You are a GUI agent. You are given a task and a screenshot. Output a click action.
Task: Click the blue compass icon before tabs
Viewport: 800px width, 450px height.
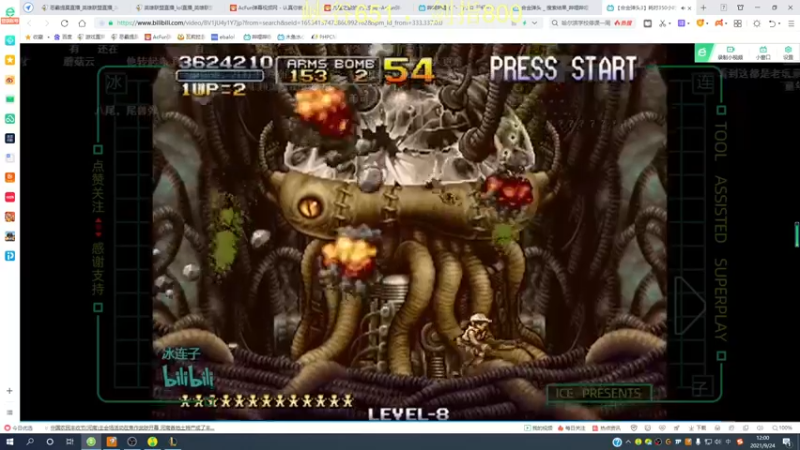(x=28, y=8)
